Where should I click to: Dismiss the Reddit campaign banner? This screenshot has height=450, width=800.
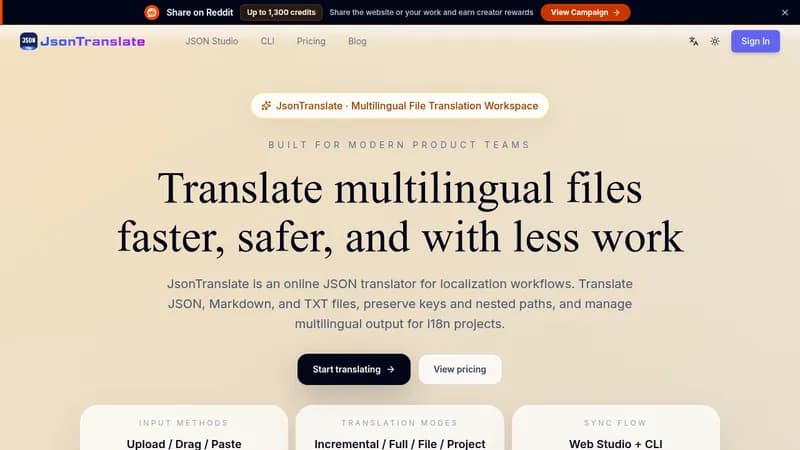785,13
